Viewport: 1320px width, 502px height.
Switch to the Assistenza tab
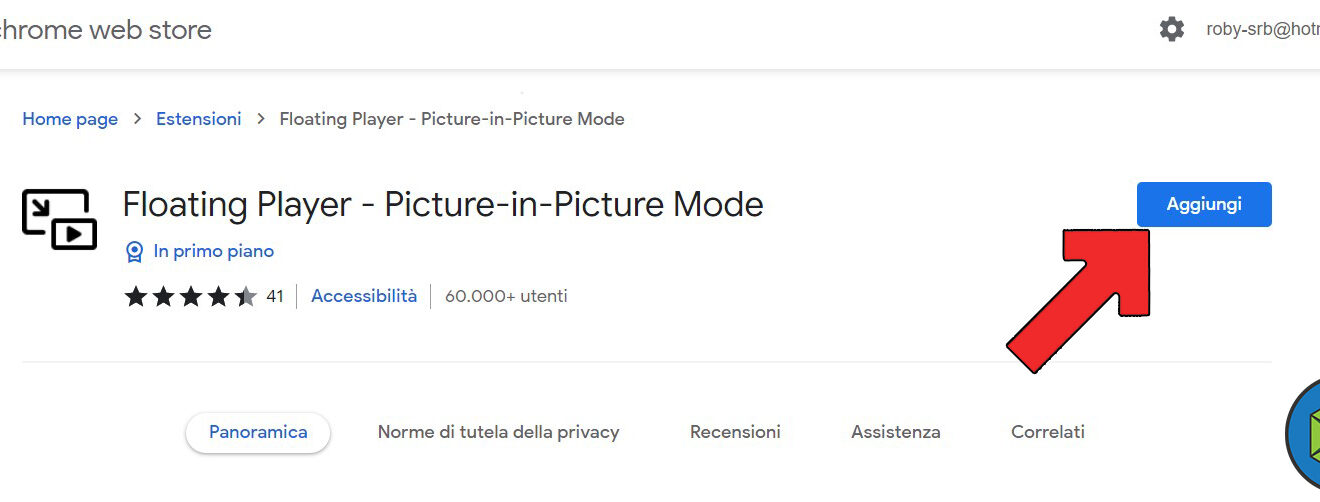tap(896, 432)
